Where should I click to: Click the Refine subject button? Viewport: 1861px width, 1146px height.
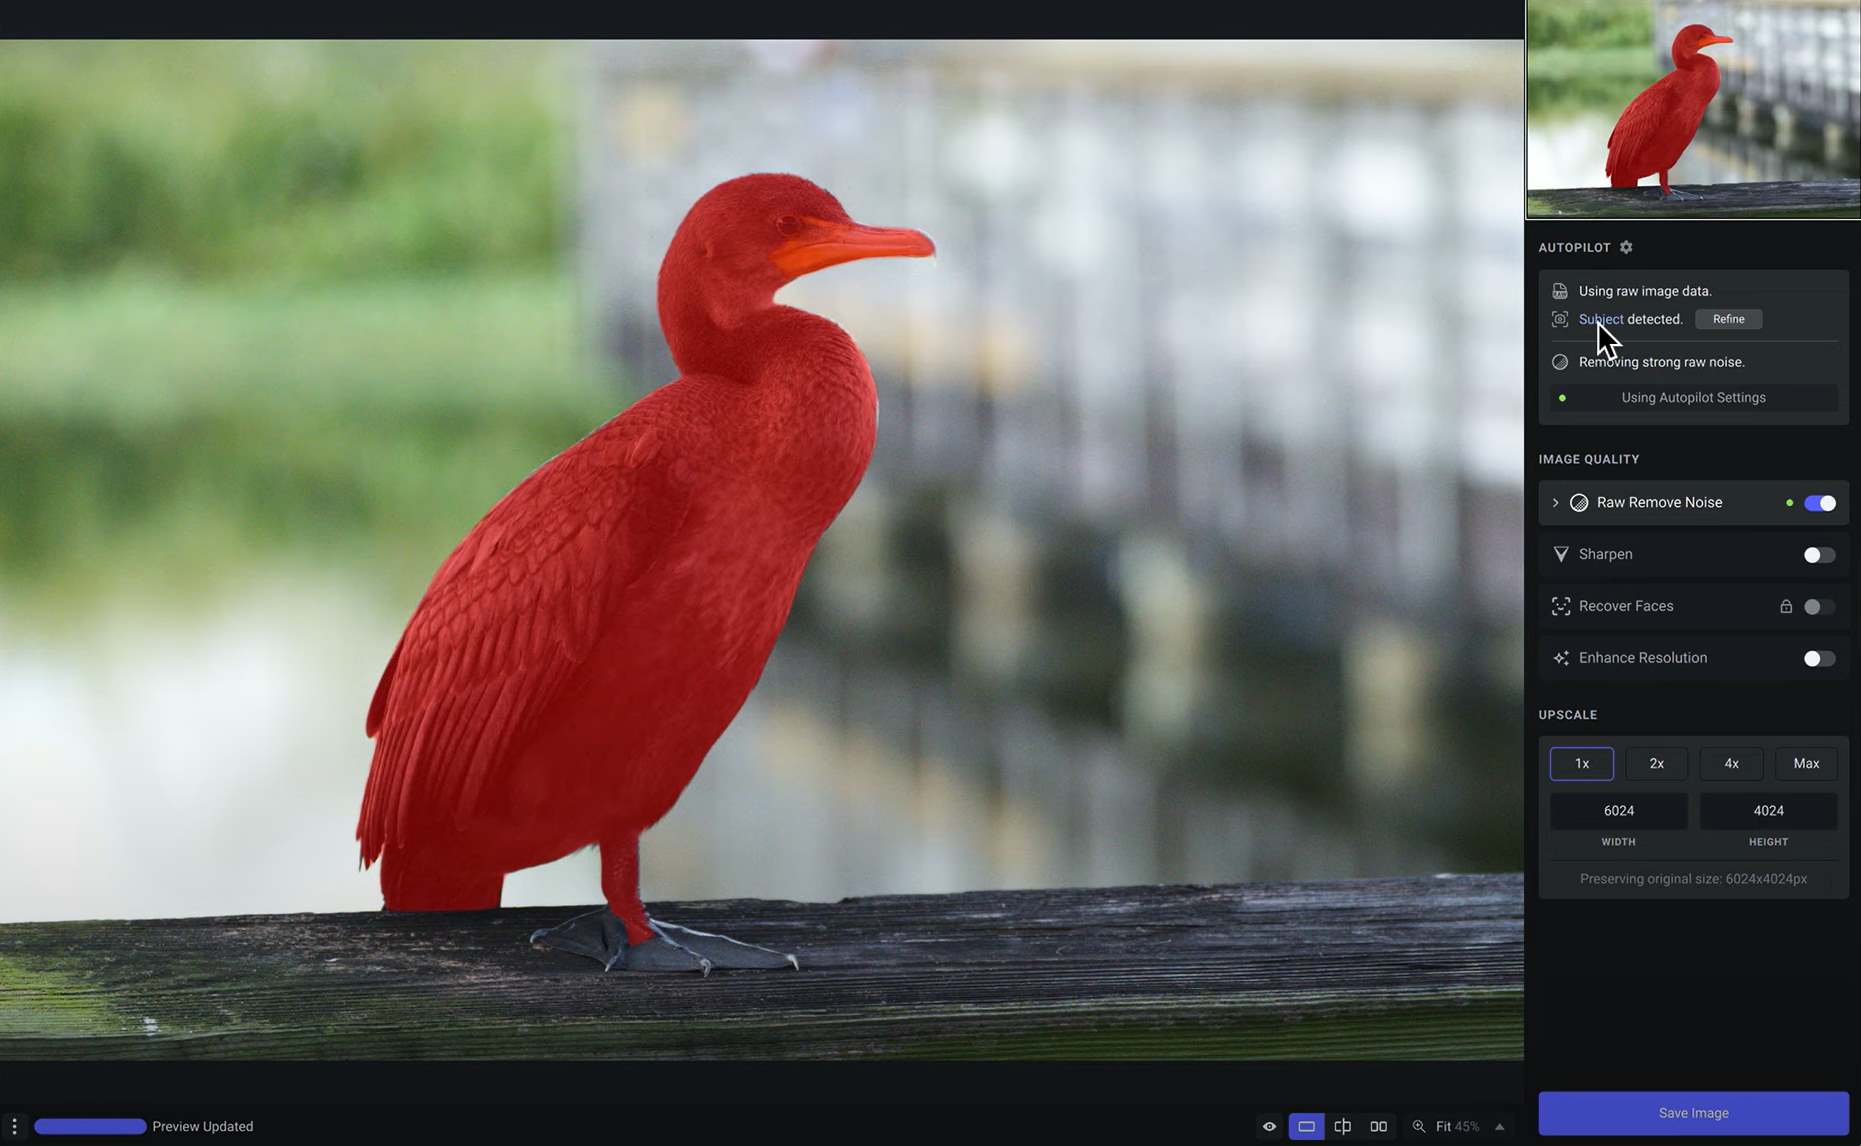1728,318
